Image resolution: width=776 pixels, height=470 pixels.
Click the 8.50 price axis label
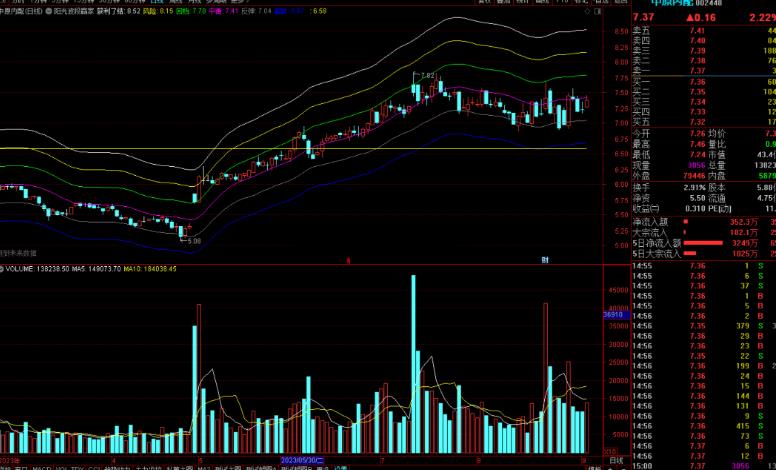click(622, 31)
